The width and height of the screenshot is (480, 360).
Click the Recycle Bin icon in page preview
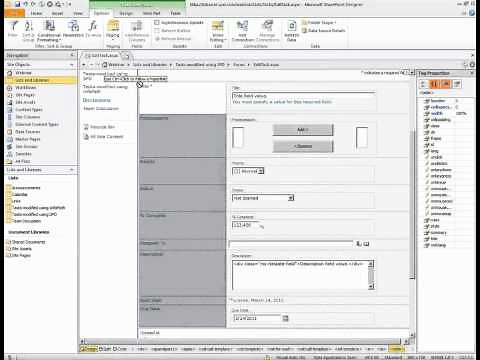click(86, 127)
